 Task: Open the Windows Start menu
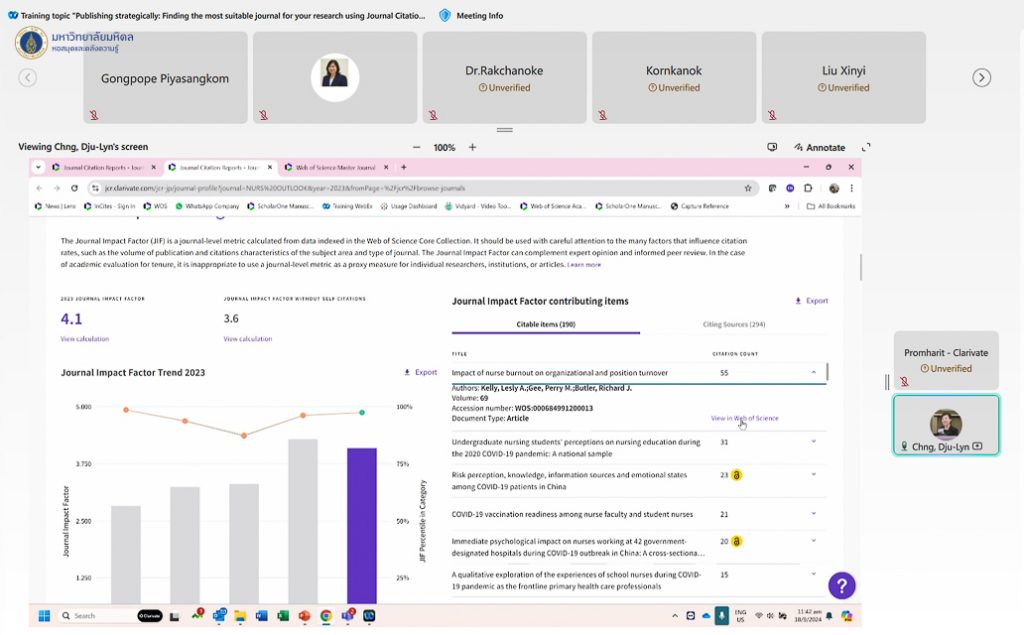tap(44, 615)
